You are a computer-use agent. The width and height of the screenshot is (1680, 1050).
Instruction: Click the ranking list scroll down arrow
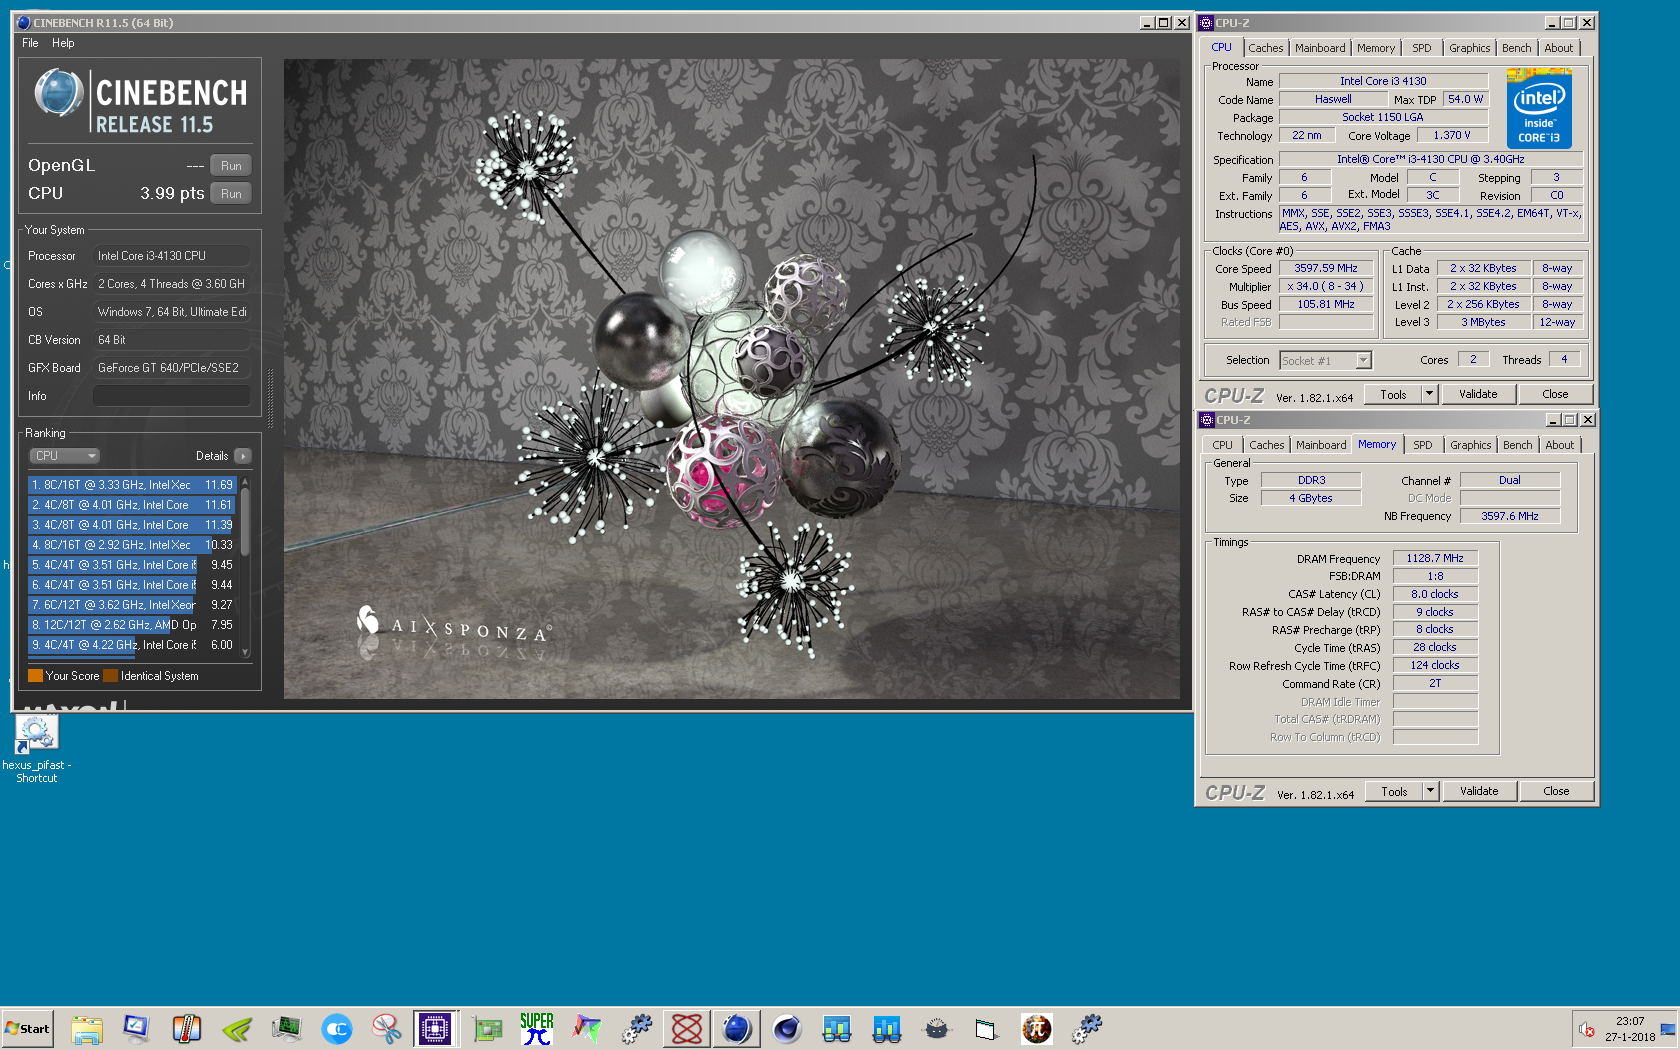(245, 651)
